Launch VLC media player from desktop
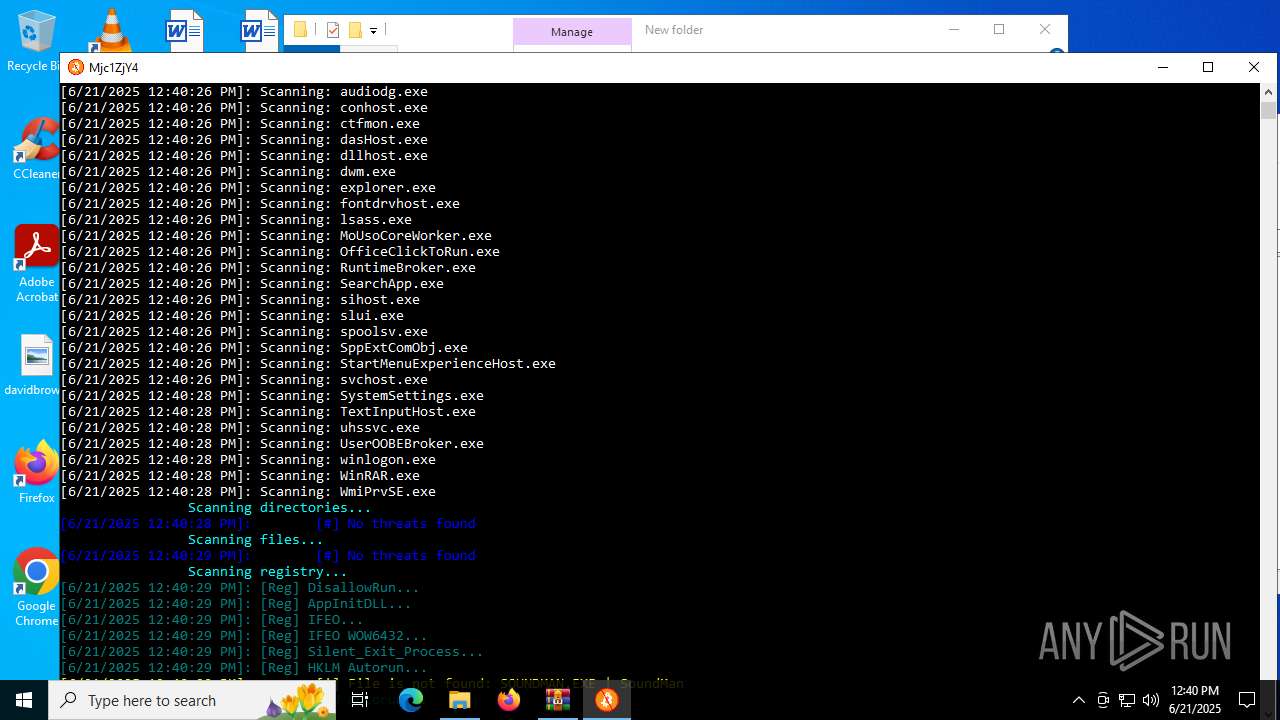Screen dimensions: 1280x720 pos(110,30)
